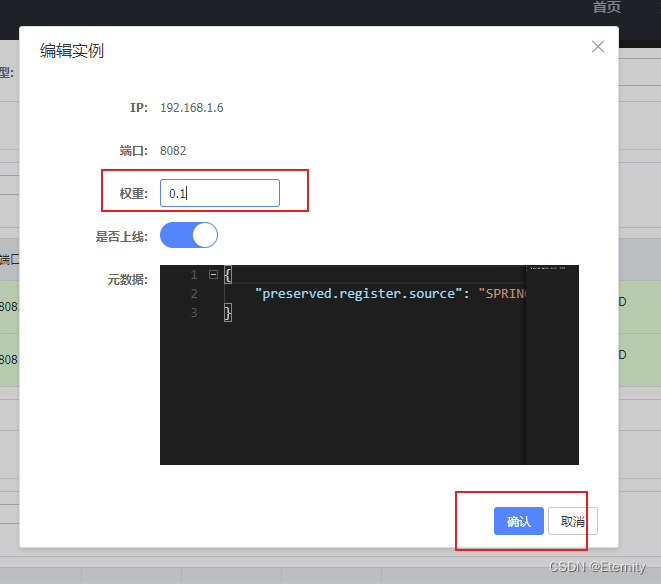The image size is (661, 584).
Task: Click into the 权重 weight input field
Action: pos(220,193)
